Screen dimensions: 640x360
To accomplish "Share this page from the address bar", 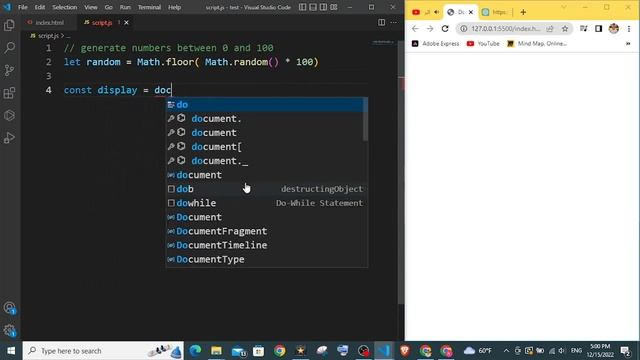I will (x=550, y=29).
